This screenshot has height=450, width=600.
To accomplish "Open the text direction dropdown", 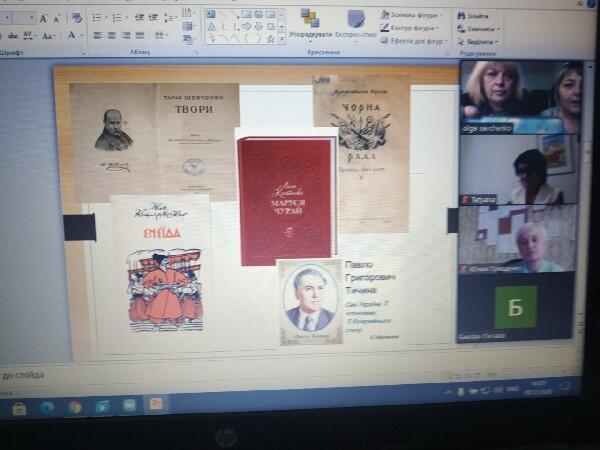I will click(188, 13).
